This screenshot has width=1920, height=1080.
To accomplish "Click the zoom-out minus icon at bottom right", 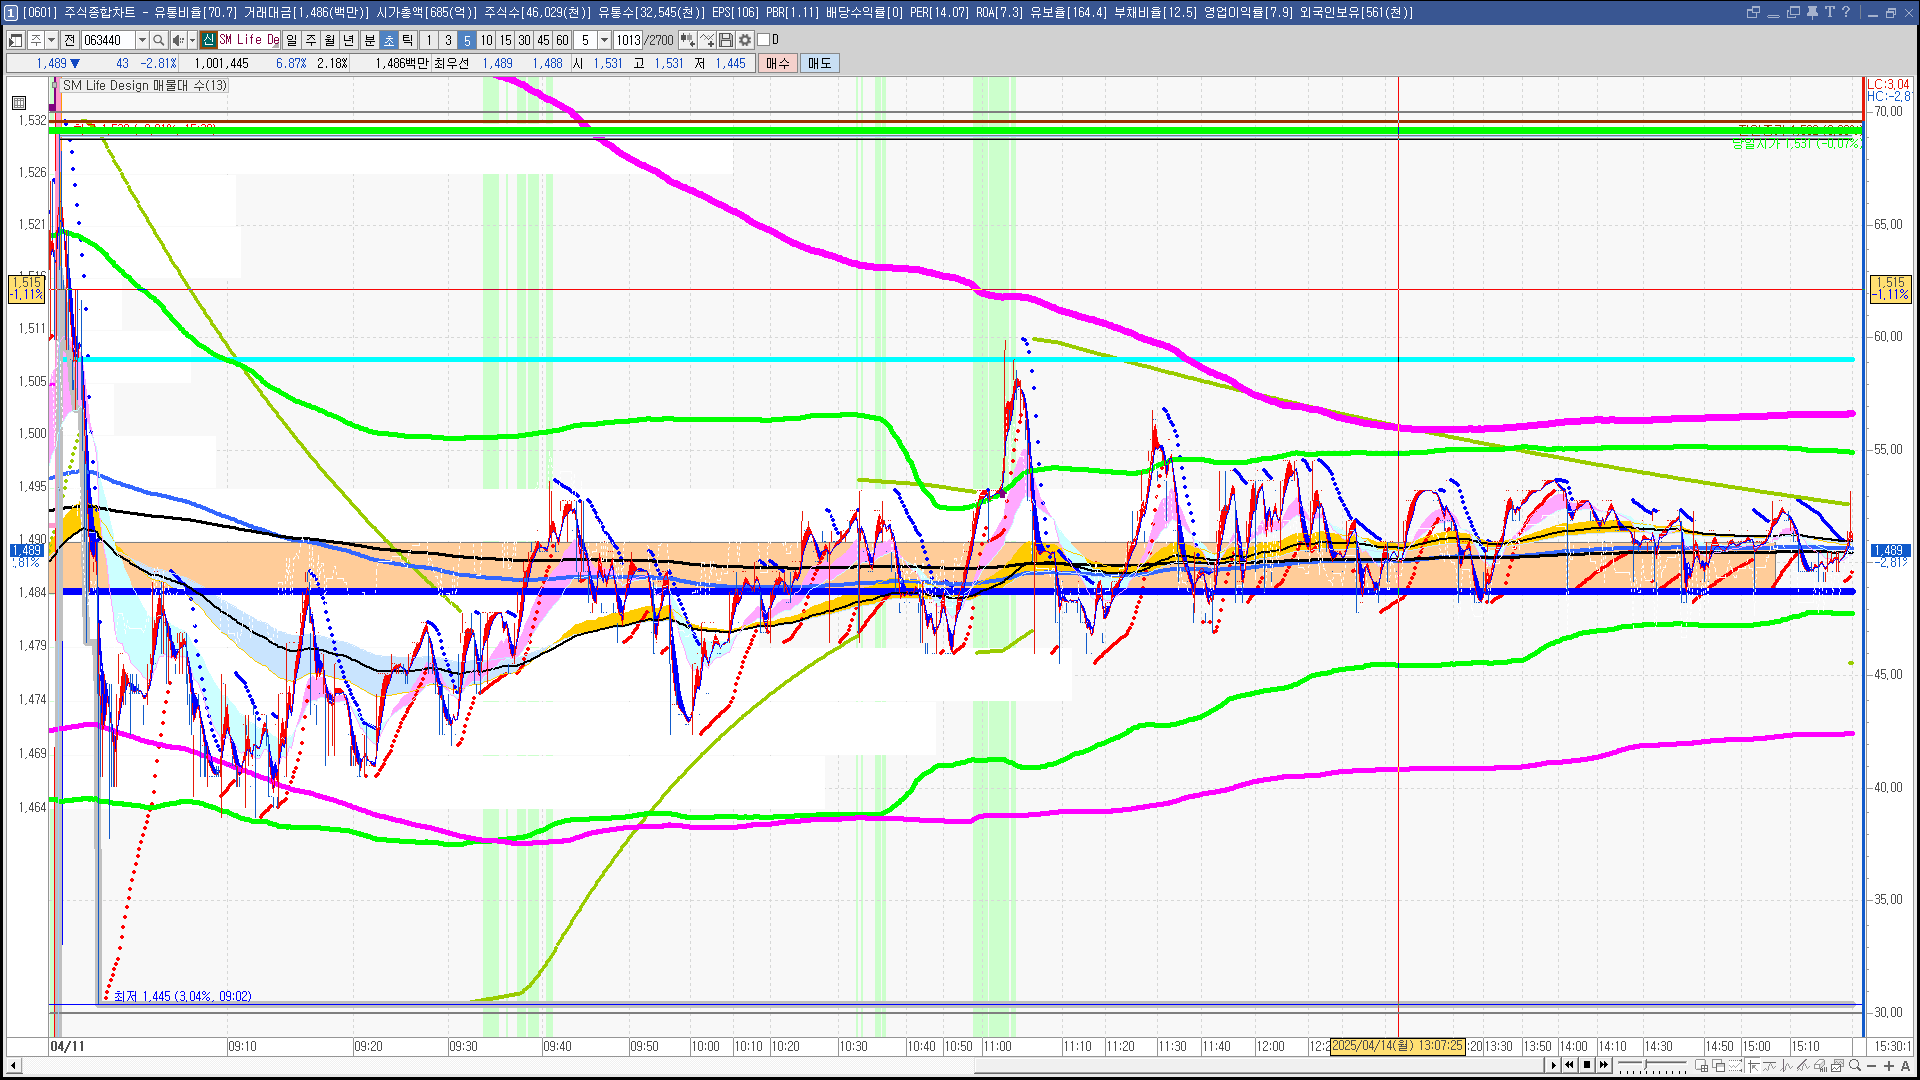I will tap(1872, 1066).
